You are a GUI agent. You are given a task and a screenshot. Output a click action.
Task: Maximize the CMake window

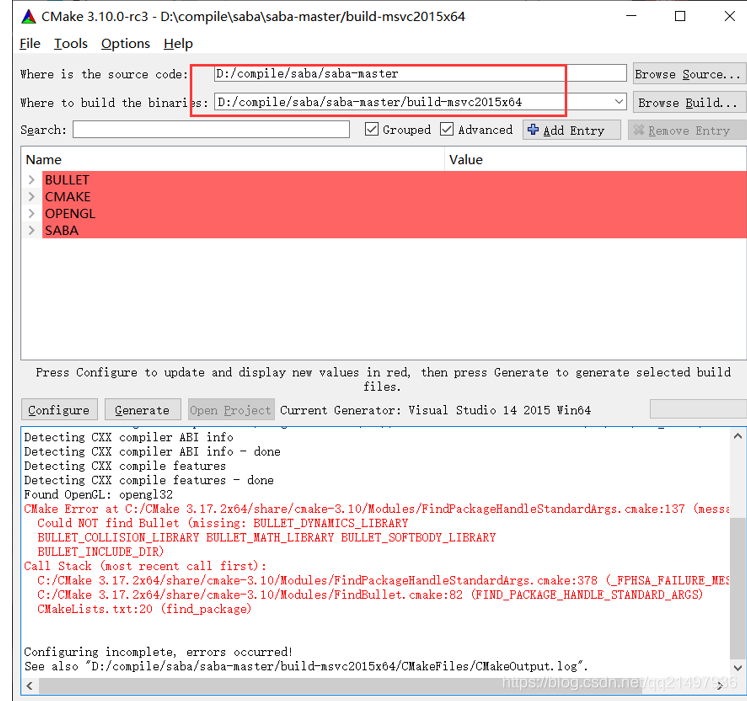(680, 16)
